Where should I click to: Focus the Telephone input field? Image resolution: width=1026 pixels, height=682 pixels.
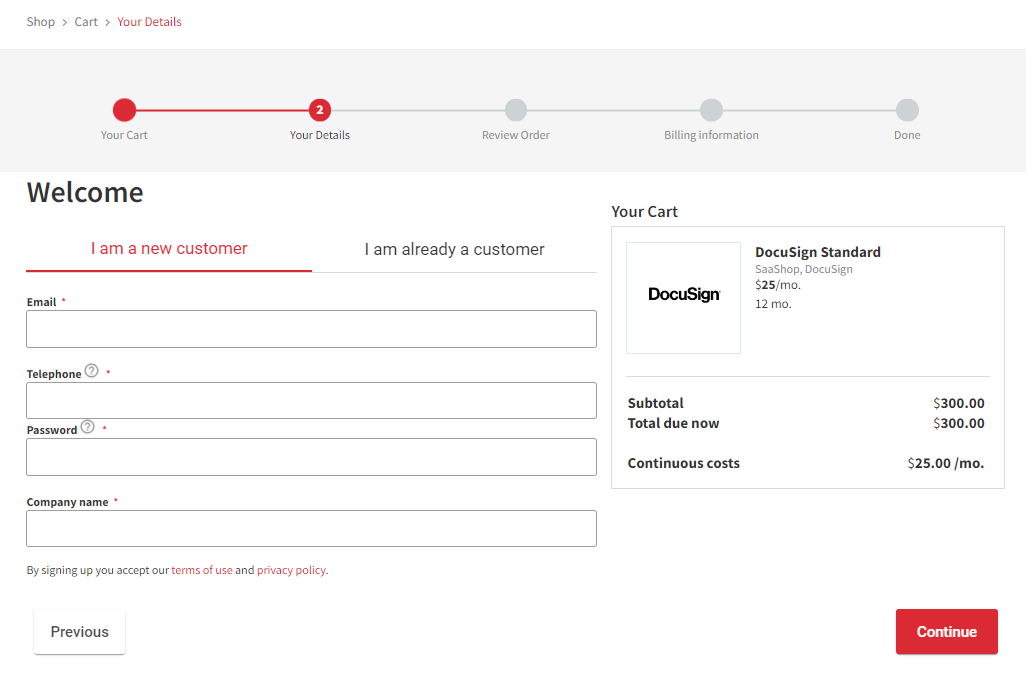[x=311, y=401]
